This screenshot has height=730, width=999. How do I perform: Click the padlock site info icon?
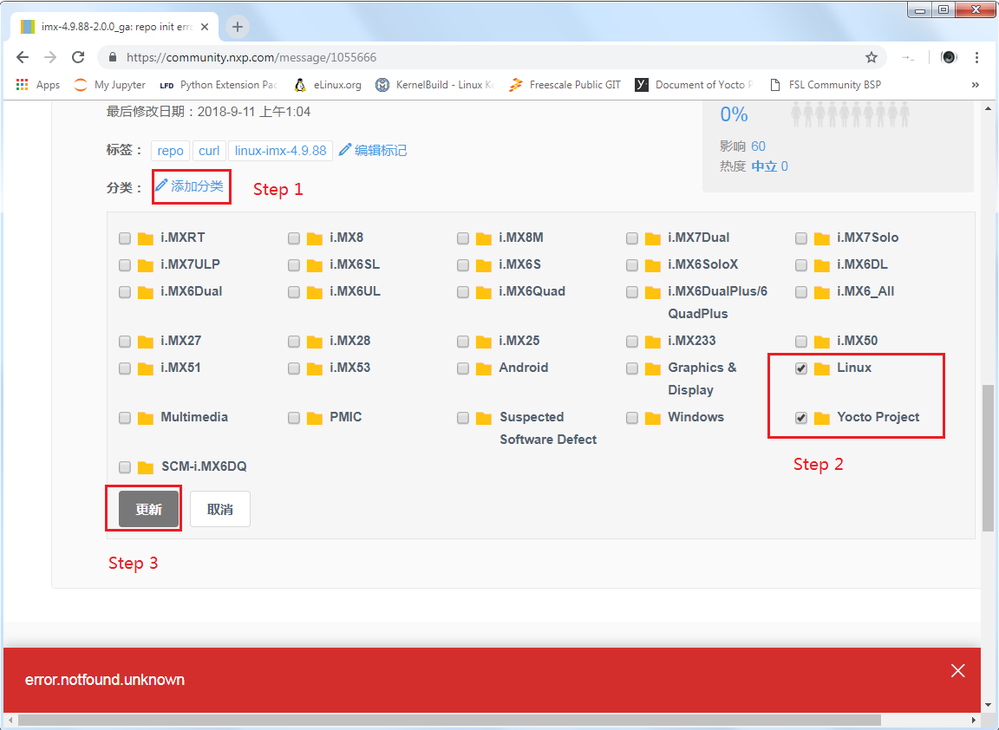pos(113,57)
